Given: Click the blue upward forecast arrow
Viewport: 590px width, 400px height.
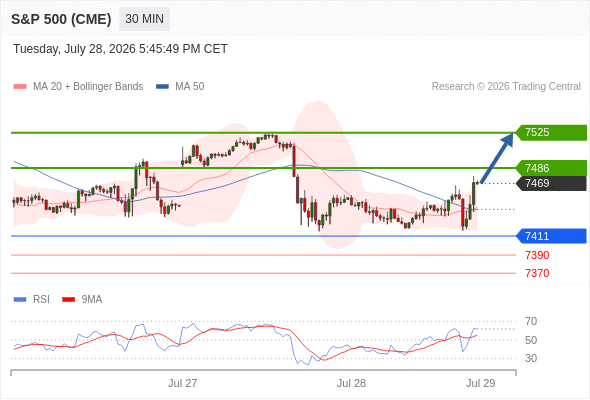Looking at the screenshot, I should pos(497,158).
